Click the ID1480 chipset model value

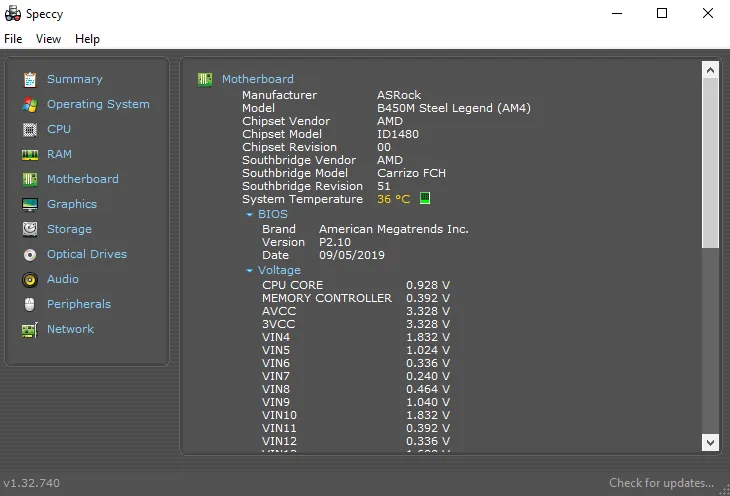pyautogui.click(x=398, y=134)
